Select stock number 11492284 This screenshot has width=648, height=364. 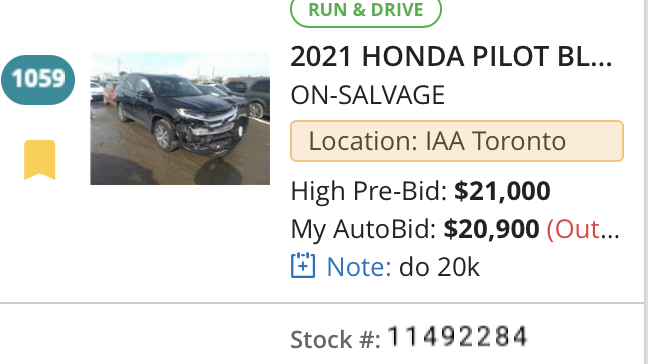pos(457,336)
